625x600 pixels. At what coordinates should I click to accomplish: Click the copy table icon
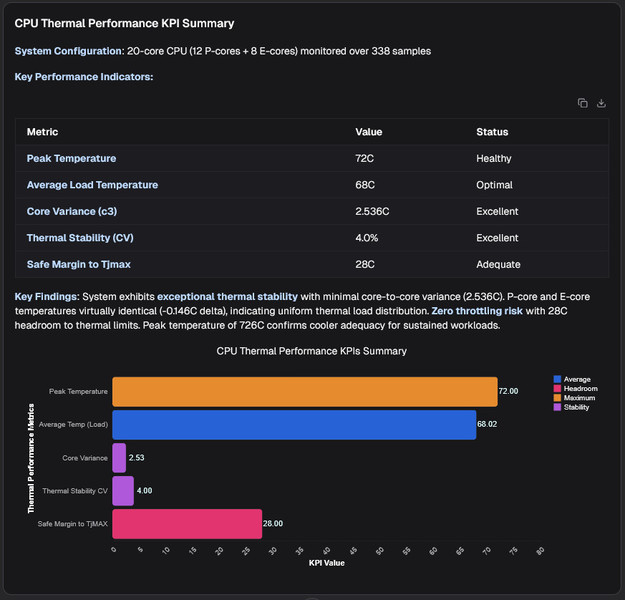coord(582,103)
